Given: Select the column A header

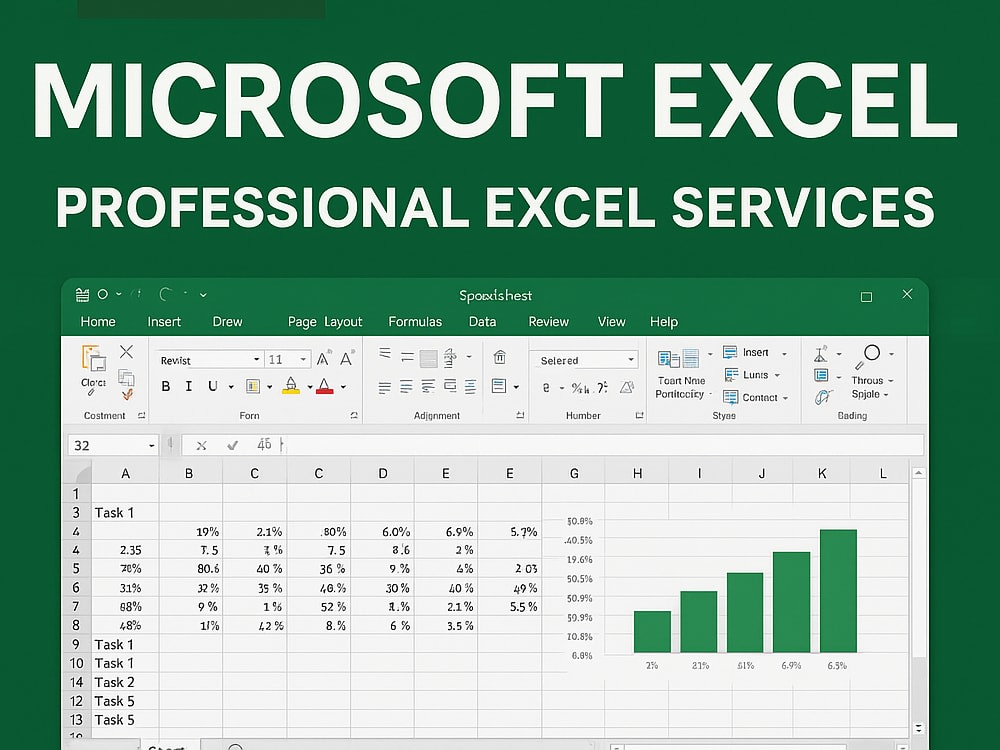Looking at the screenshot, I should pyautogui.click(x=126, y=473).
